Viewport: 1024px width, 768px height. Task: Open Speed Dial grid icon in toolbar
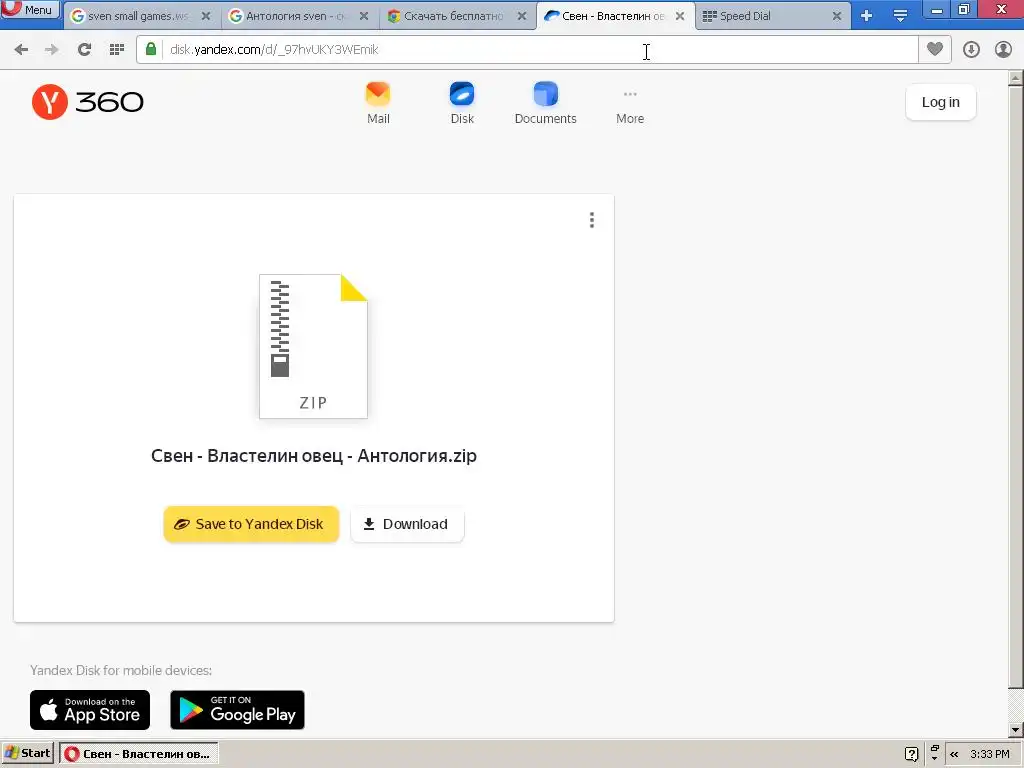[x=117, y=50]
